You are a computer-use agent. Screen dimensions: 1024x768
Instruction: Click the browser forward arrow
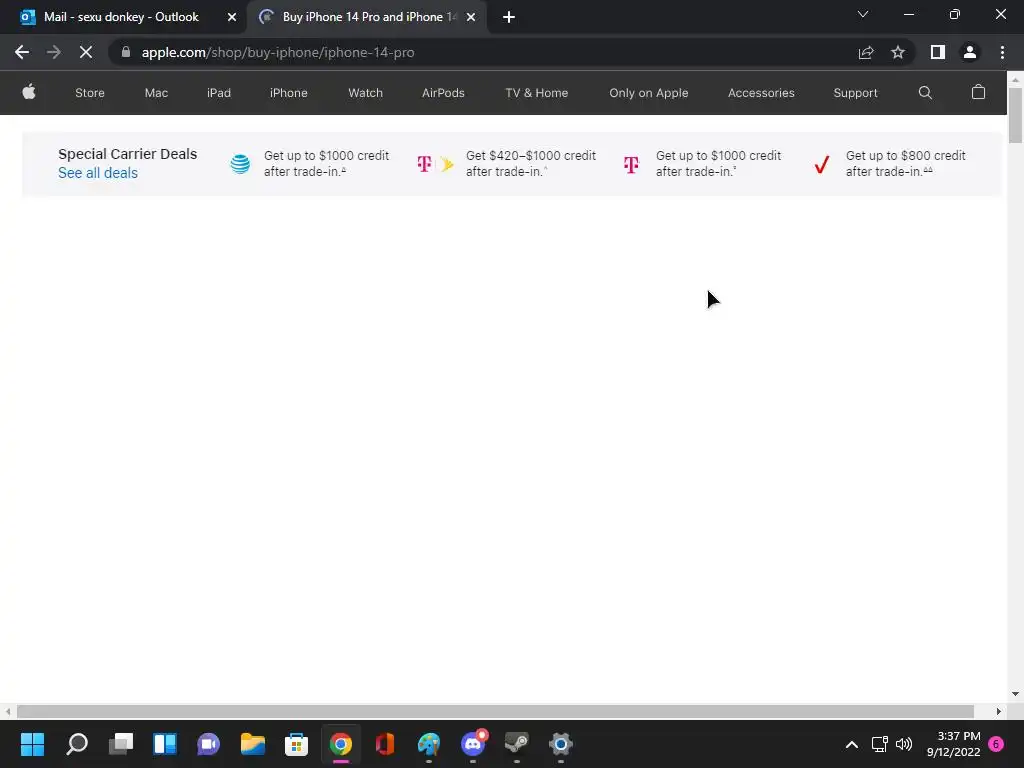coord(54,52)
